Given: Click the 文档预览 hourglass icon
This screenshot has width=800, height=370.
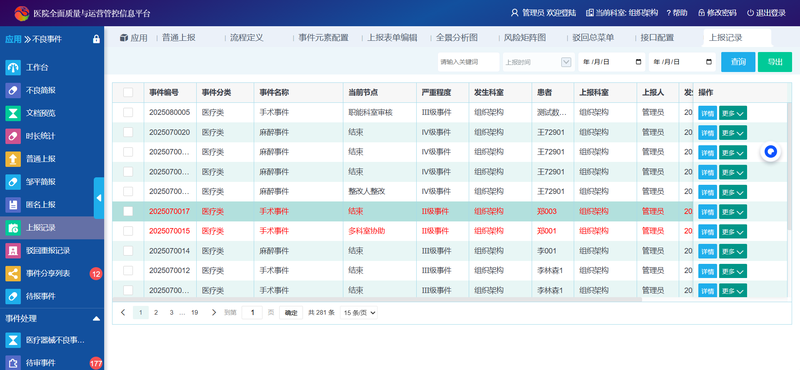Looking at the screenshot, I should click(13, 113).
